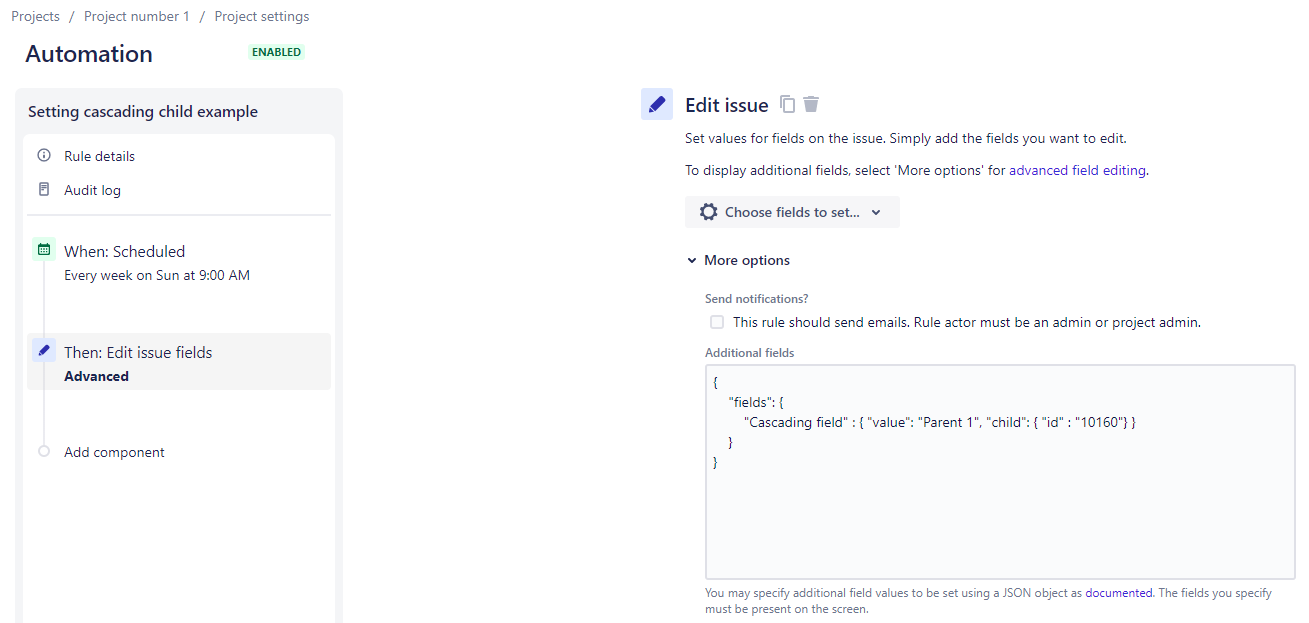Open the documented link below JSON box
The image size is (1309, 623).
[1119, 593]
